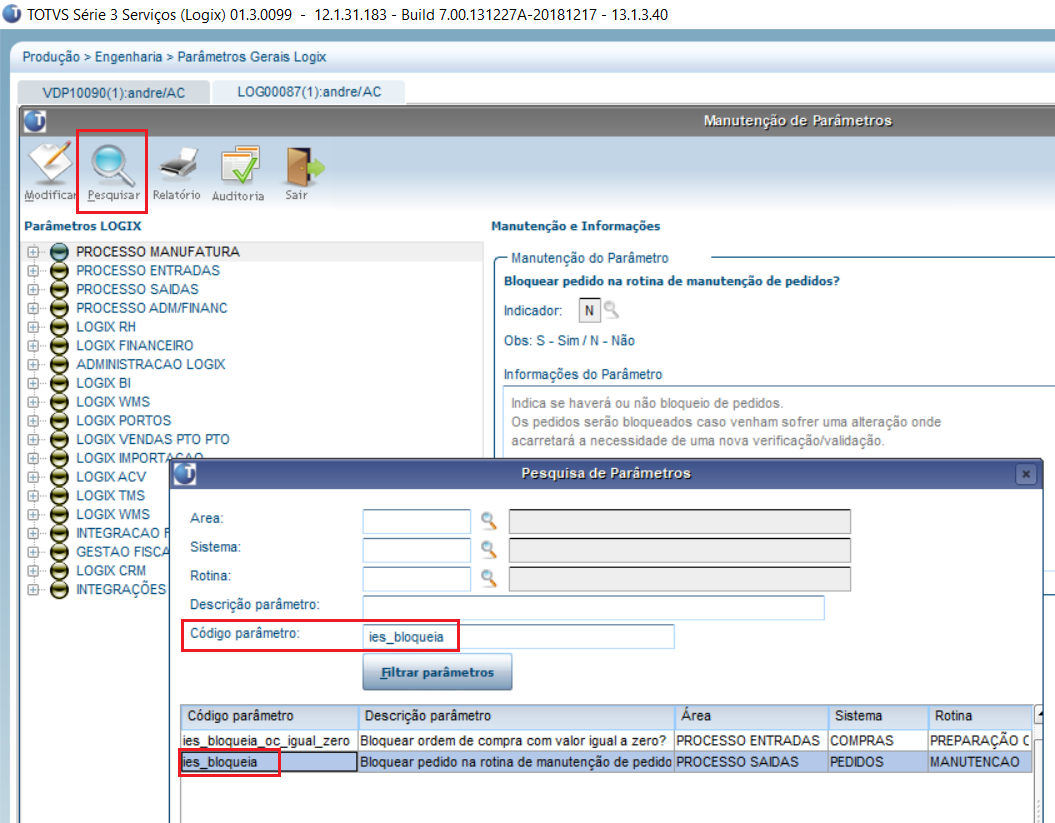This screenshot has height=823, width=1055.
Task: Expand the LOGIX VENDAS PTO PTO node
Action: [x=32, y=439]
